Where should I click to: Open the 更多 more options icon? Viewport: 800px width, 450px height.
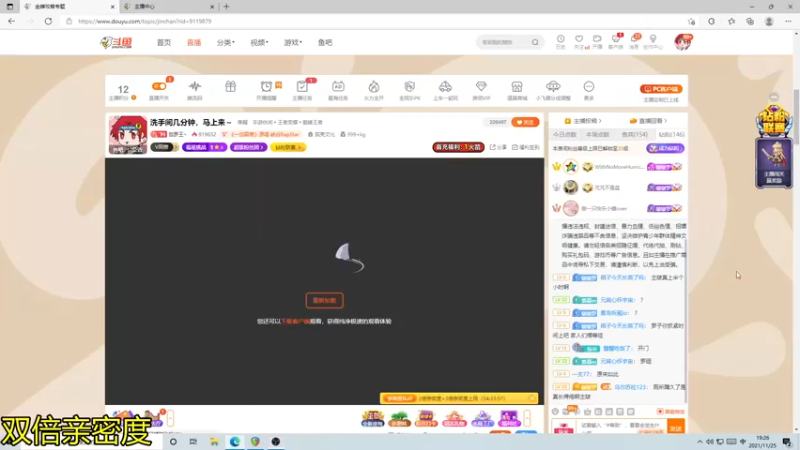point(589,89)
